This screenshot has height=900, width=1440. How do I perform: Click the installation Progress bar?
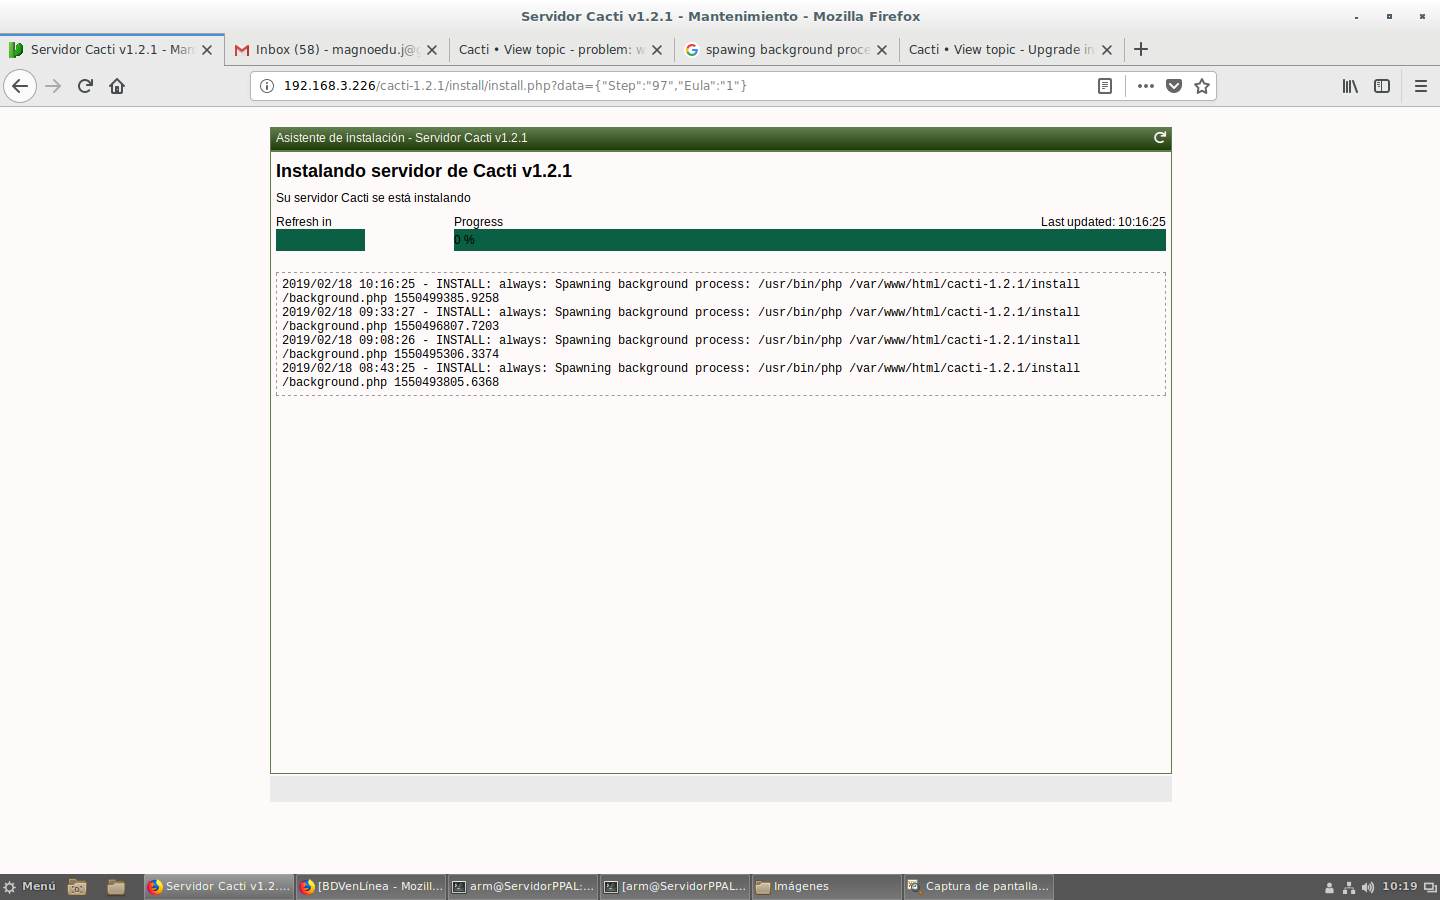click(x=809, y=240)
